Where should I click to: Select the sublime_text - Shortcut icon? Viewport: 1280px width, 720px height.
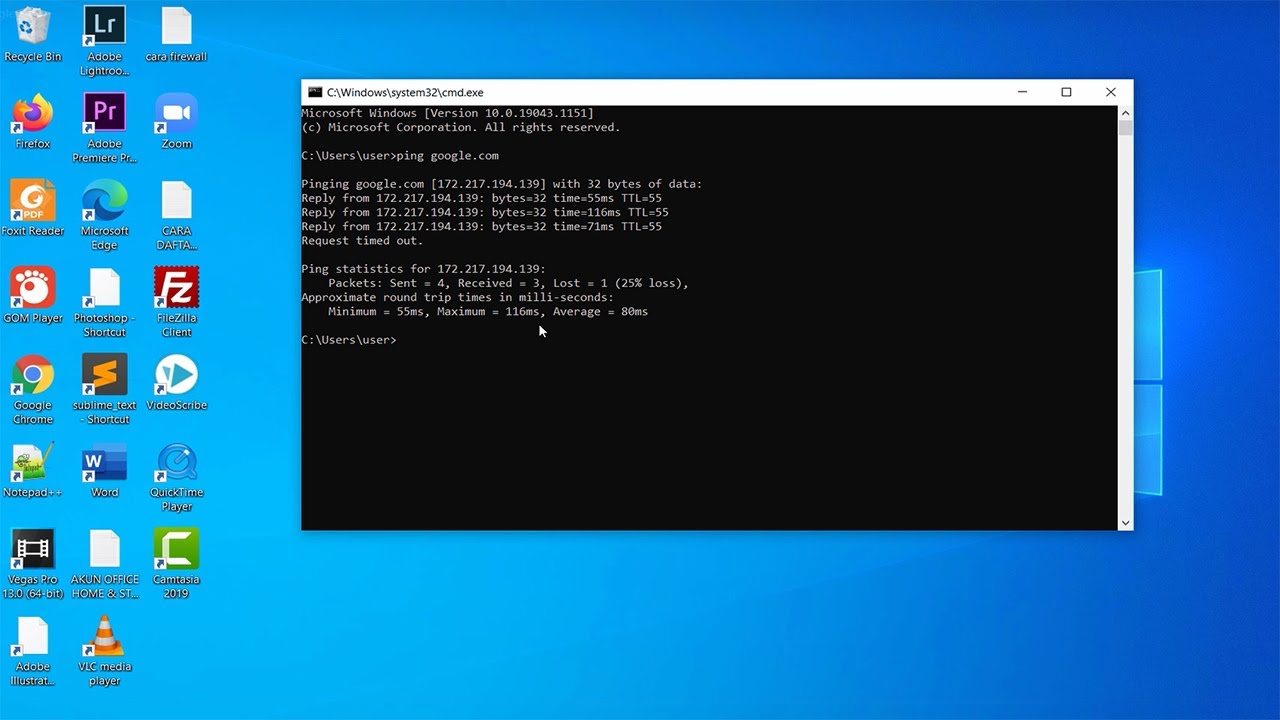pyautogui.click(x=104, y=389)
